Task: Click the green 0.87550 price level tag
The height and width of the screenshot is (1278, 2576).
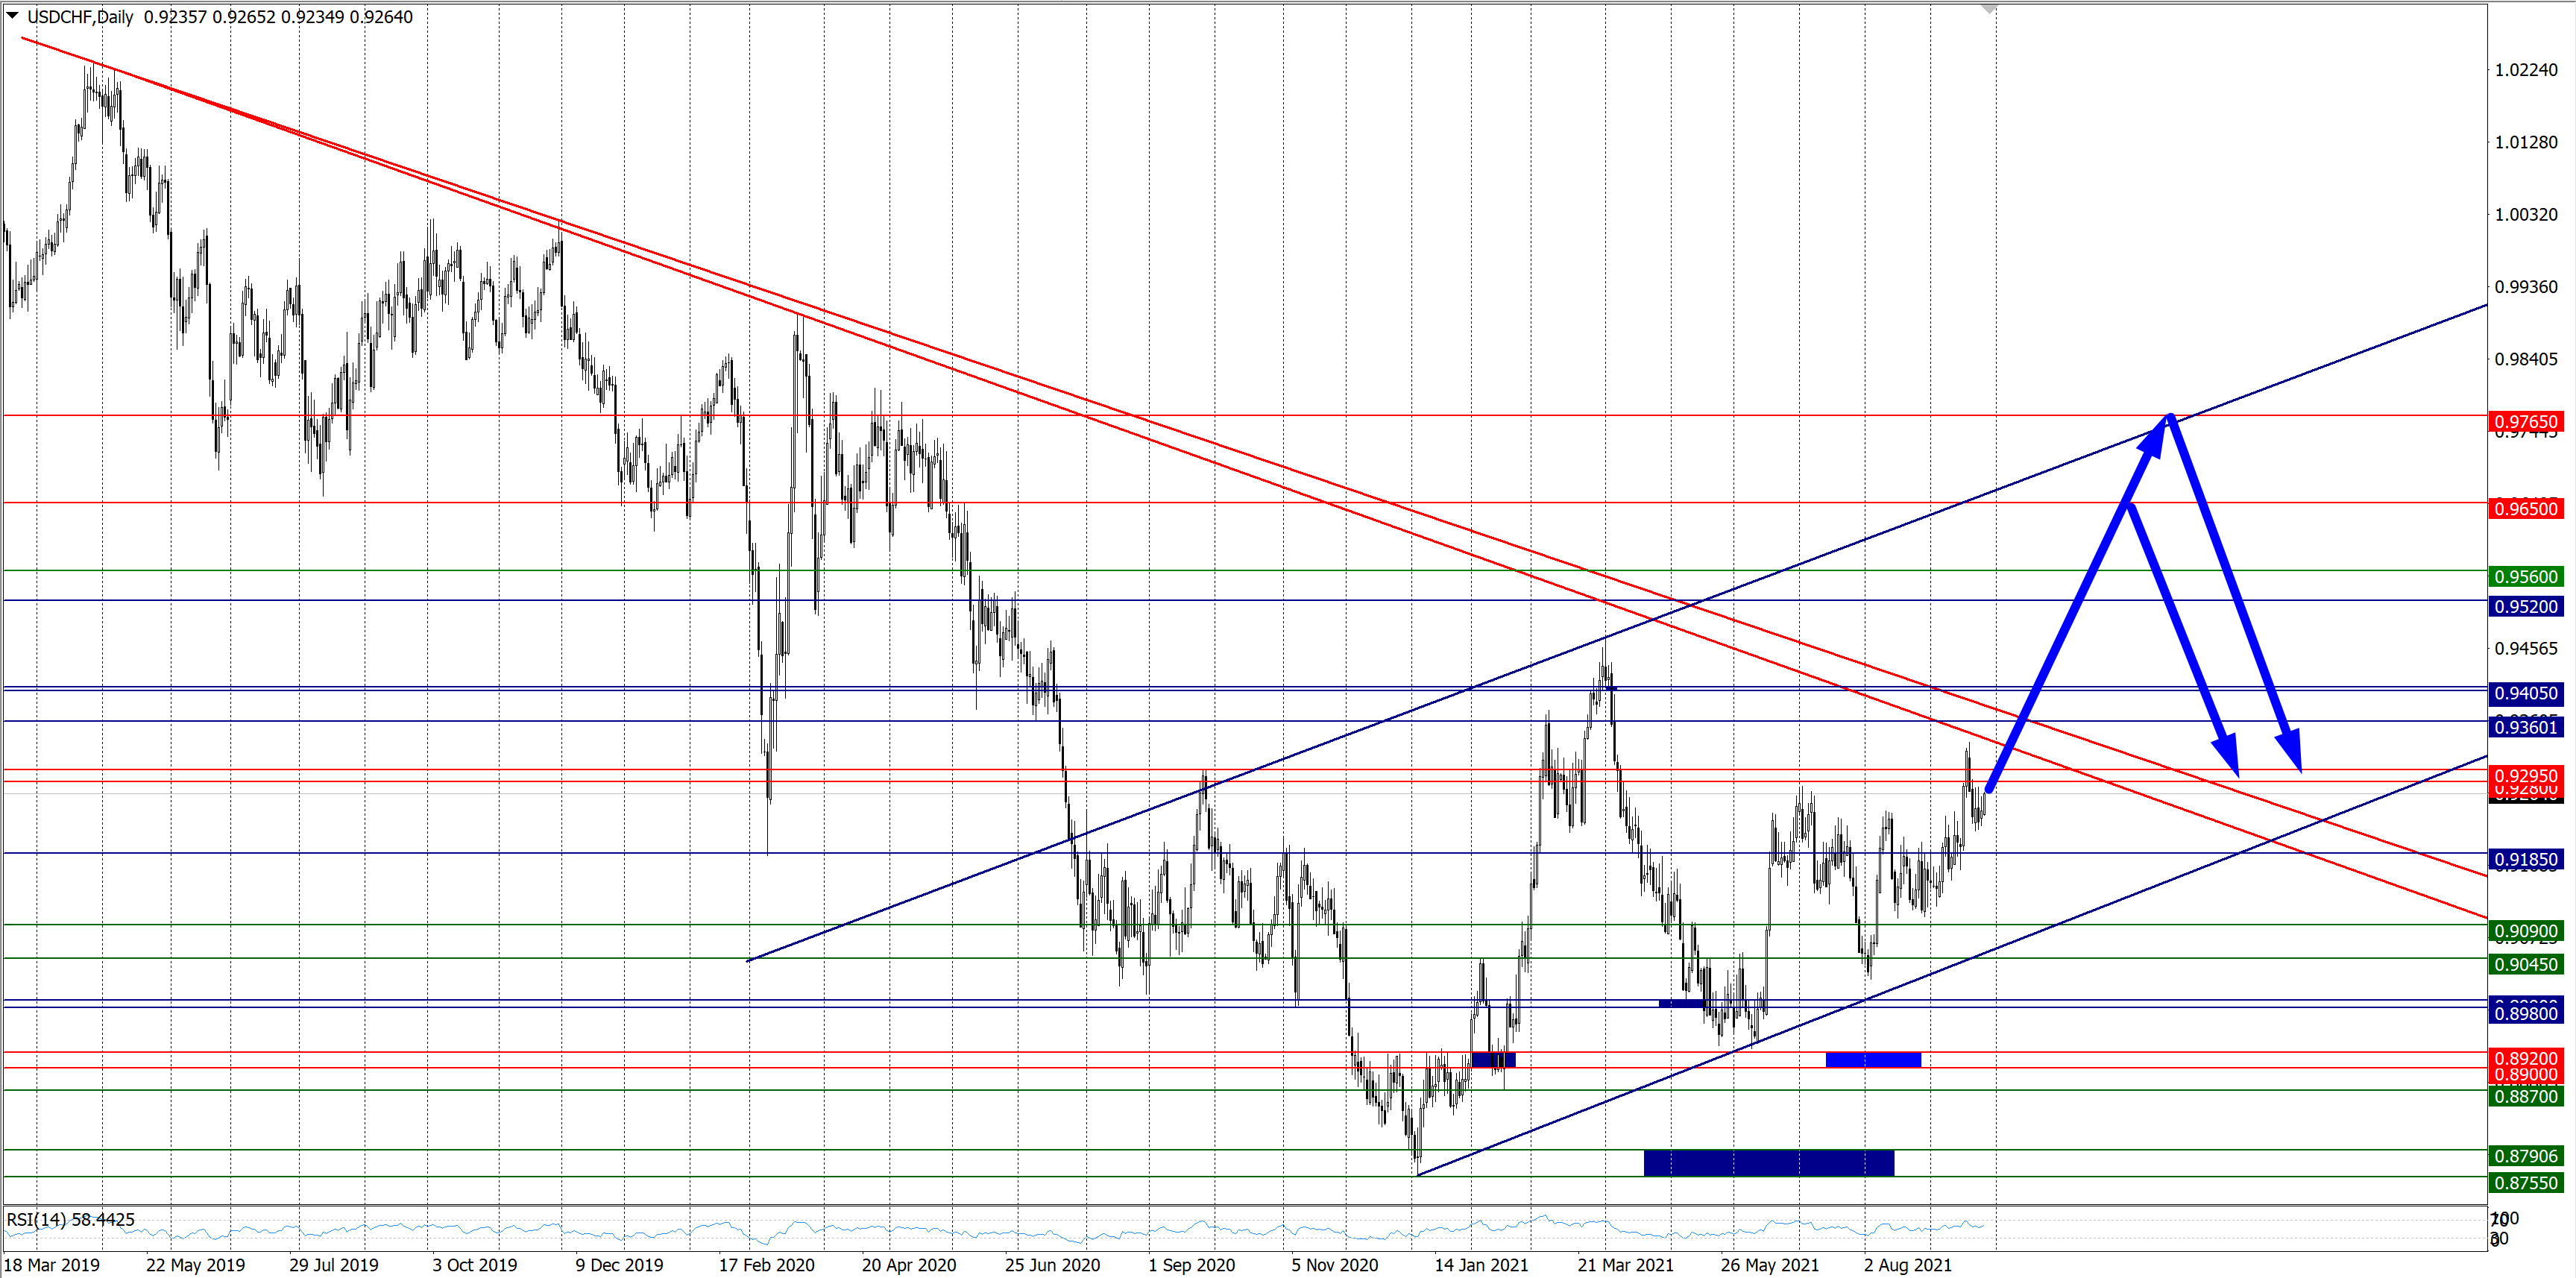Action: [x=2525, y=1184]
